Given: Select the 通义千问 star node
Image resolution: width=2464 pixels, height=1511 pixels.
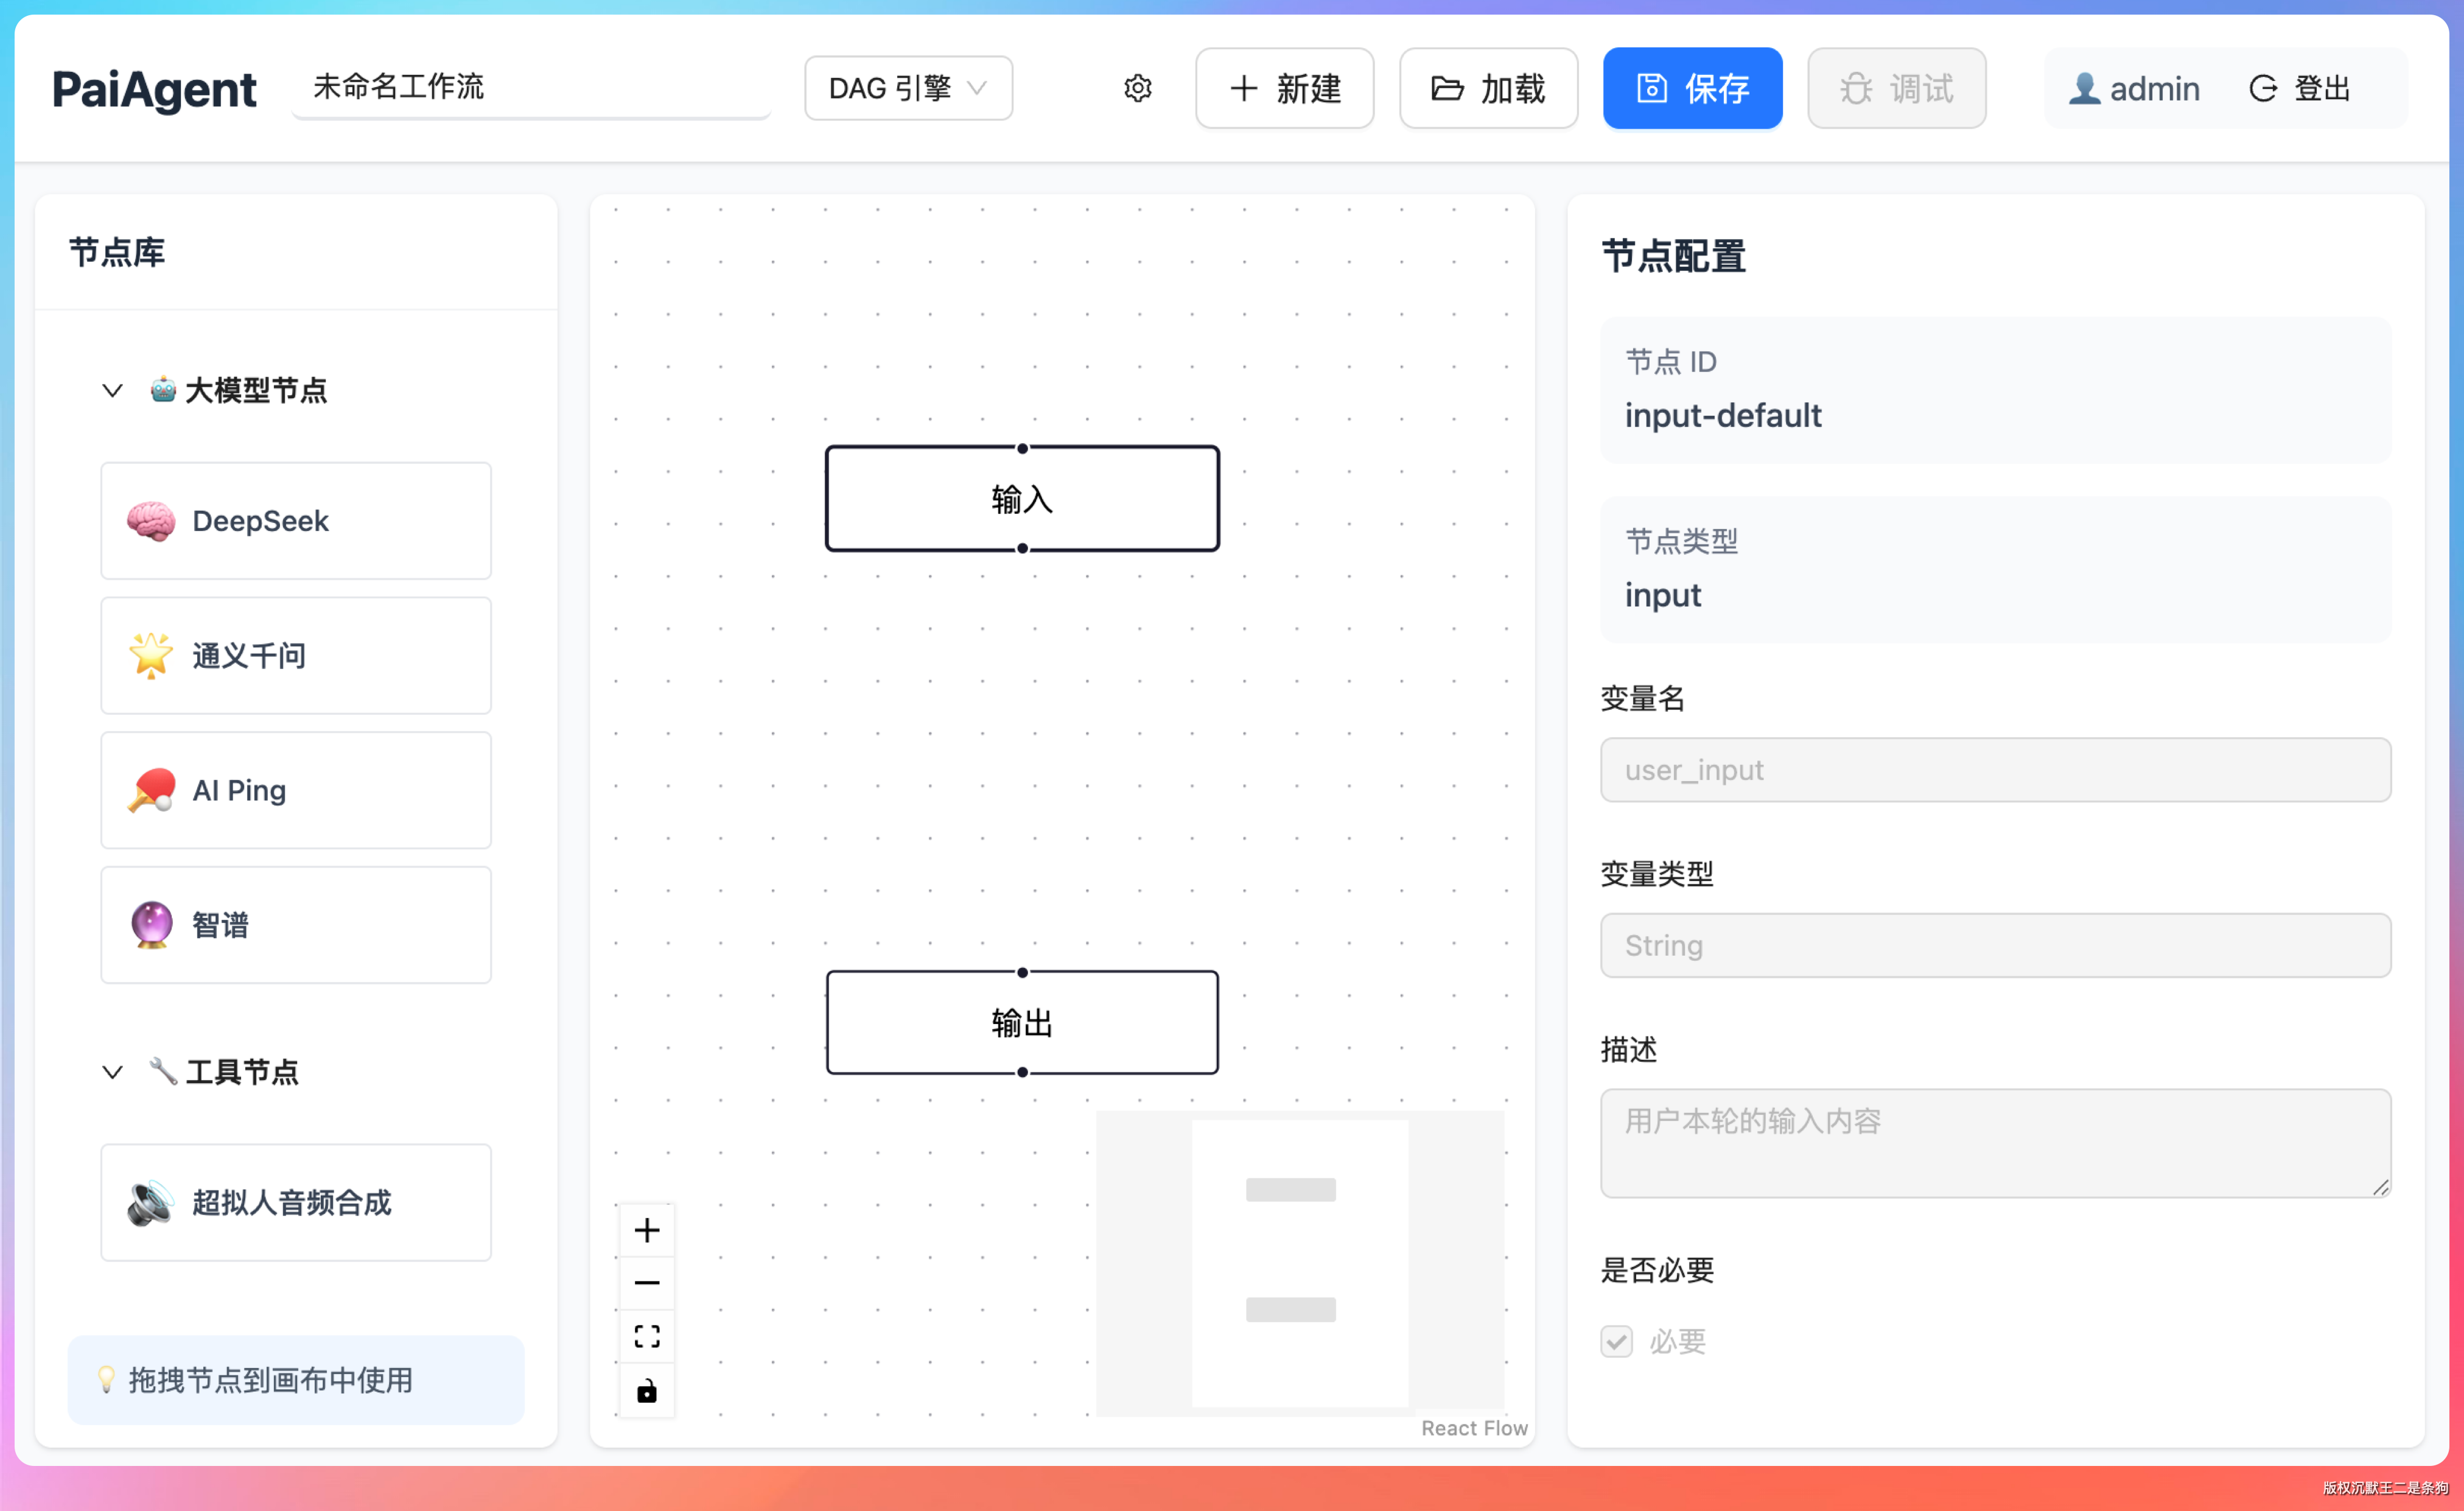Looking at the screenshot, I should click(x=296, y=655).
